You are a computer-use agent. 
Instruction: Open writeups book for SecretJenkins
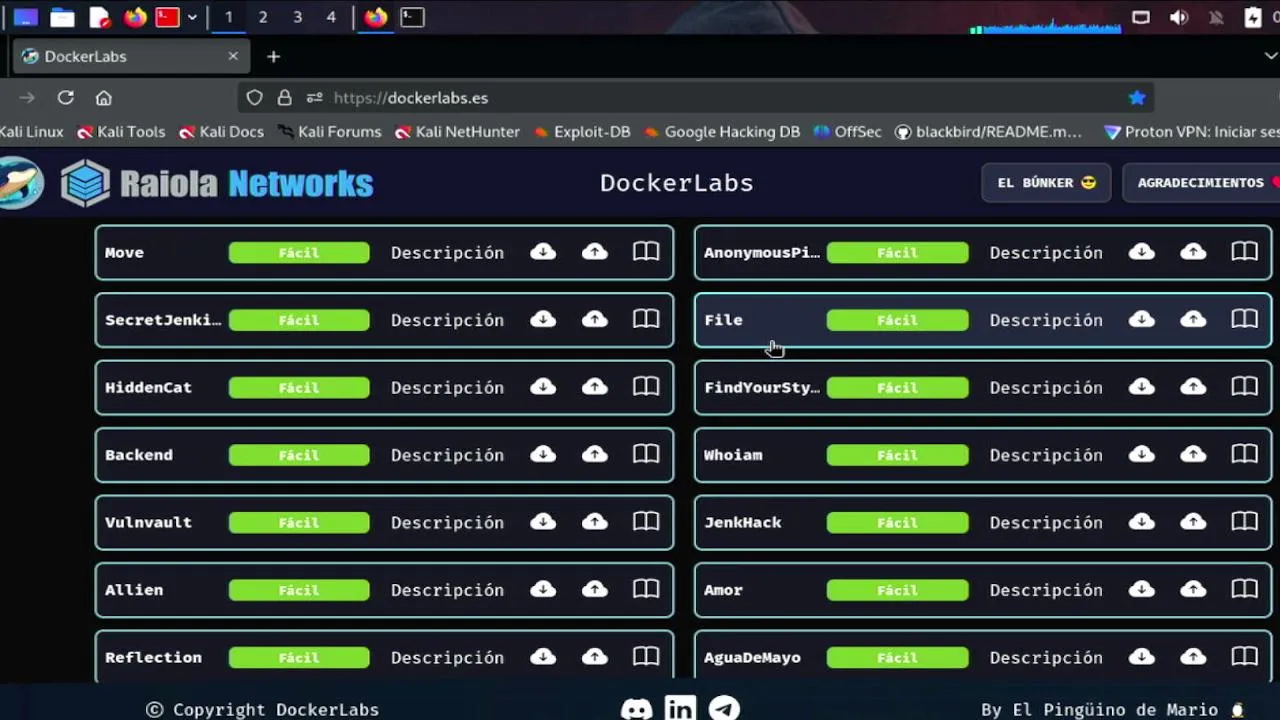(x=646, y=319)
